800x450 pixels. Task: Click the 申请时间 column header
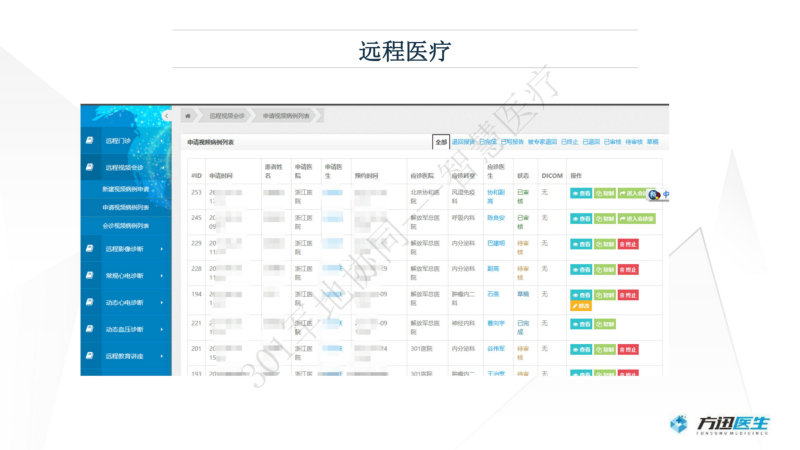221,176
